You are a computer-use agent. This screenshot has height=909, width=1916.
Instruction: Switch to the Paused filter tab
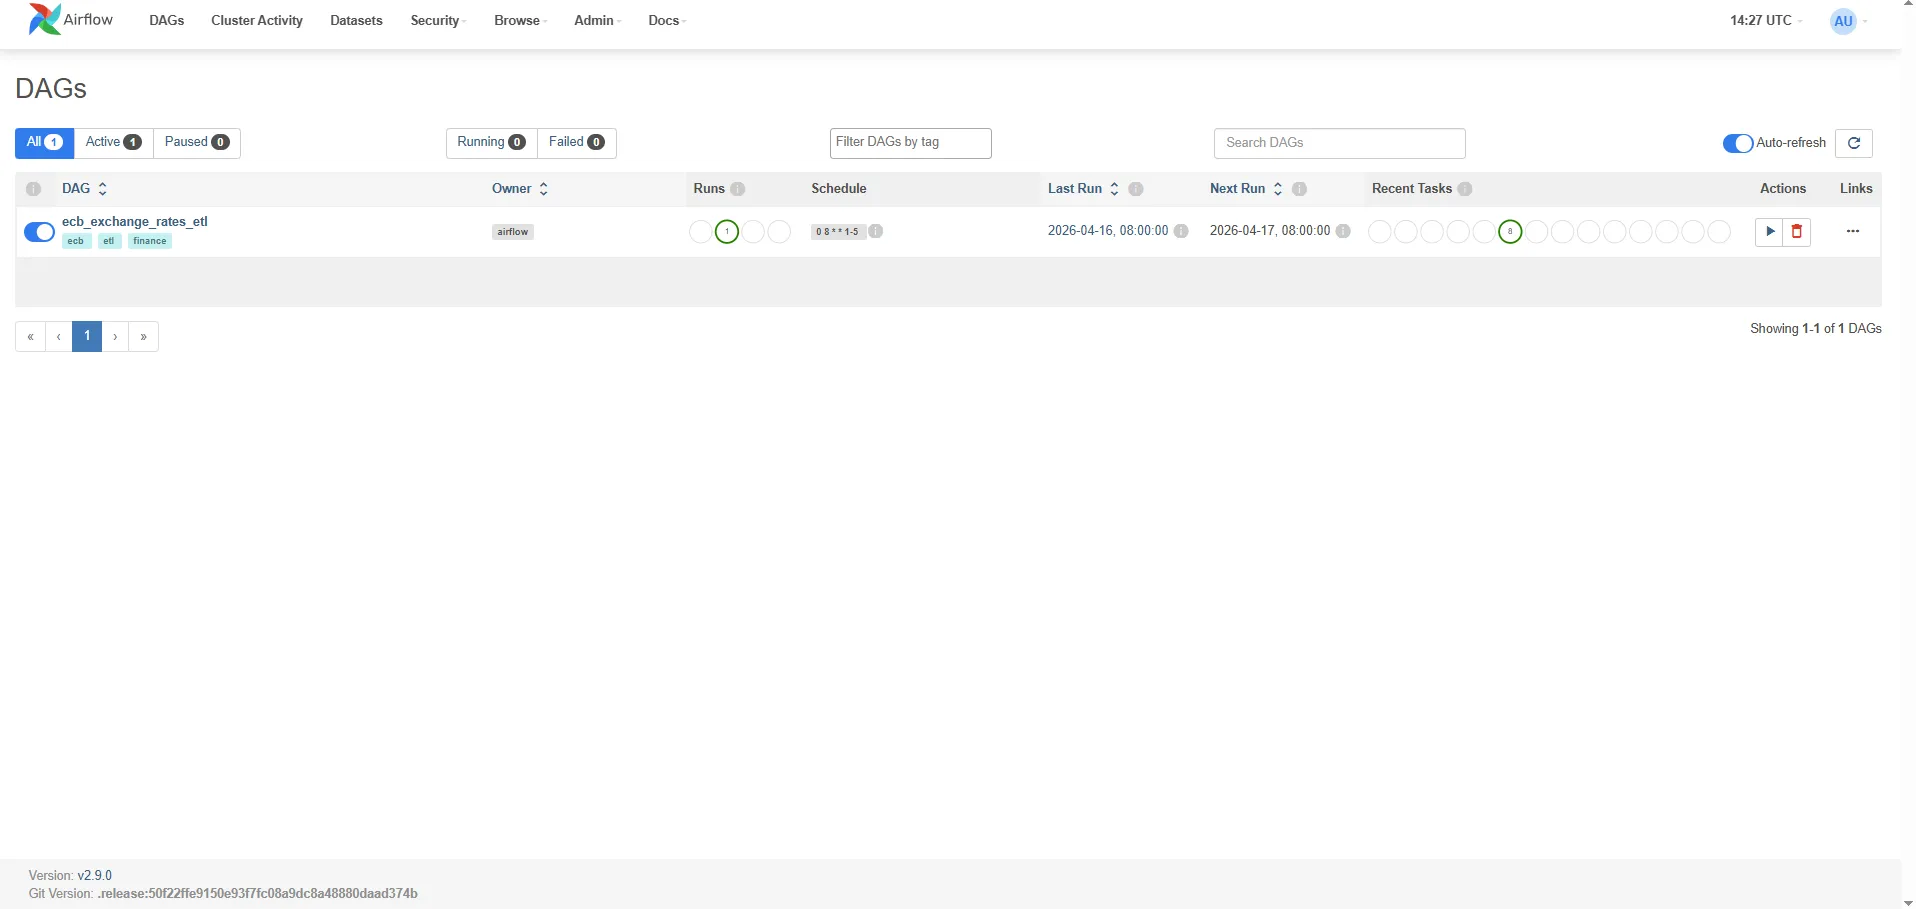point(197,142)
